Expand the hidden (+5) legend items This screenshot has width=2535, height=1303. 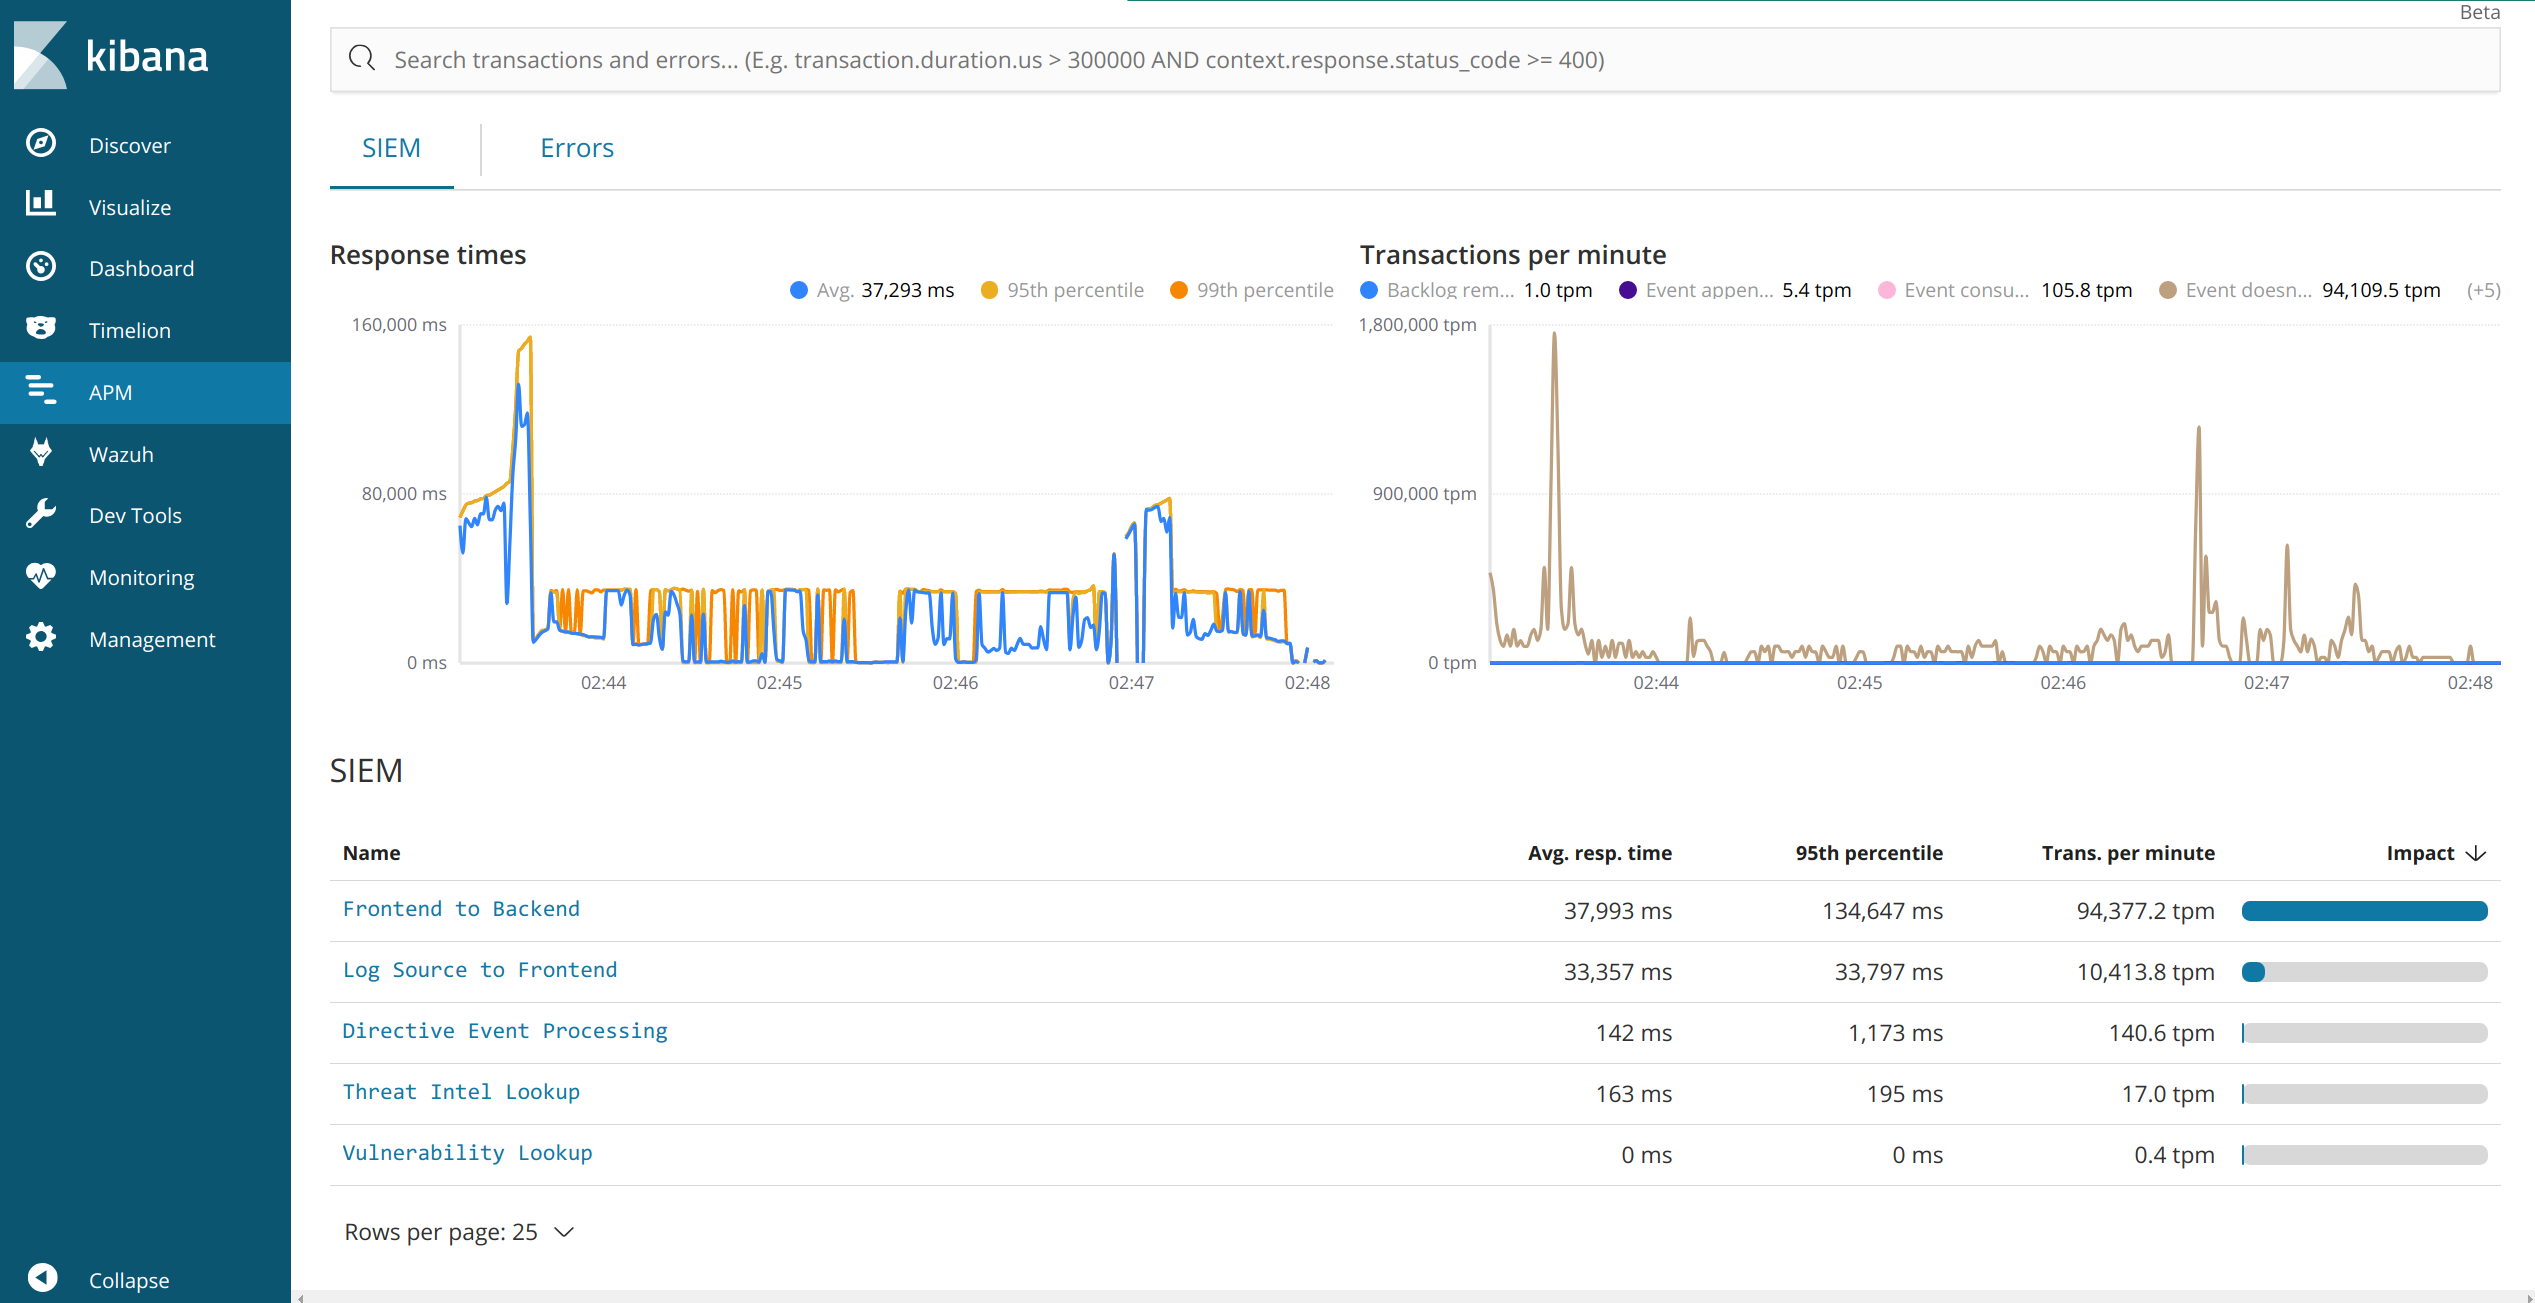(x=2482, y=290)
